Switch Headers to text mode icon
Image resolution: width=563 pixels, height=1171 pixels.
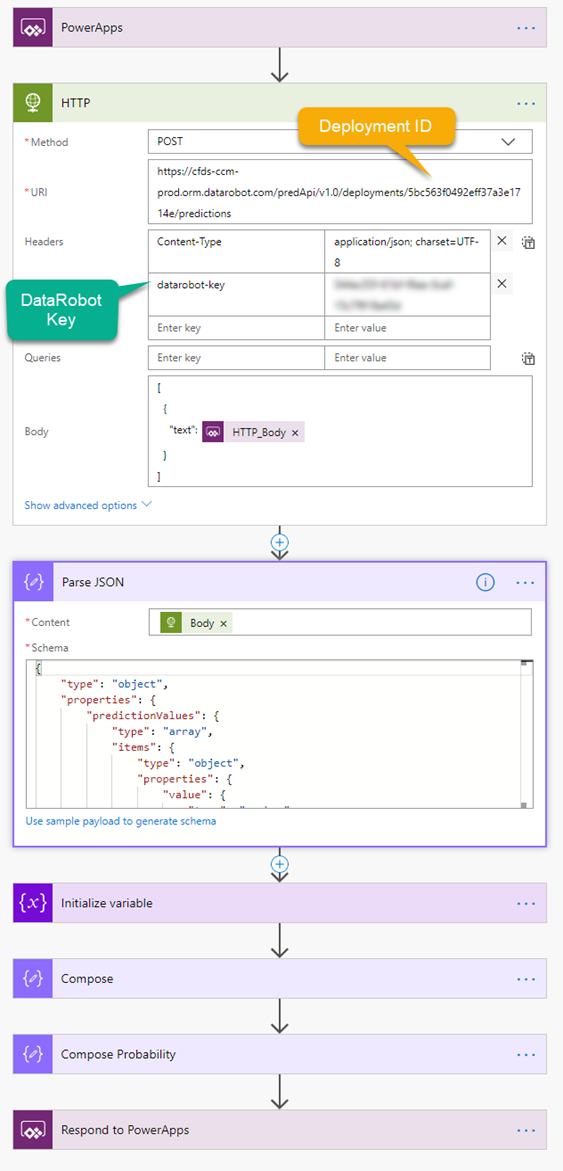click(528, 243)
